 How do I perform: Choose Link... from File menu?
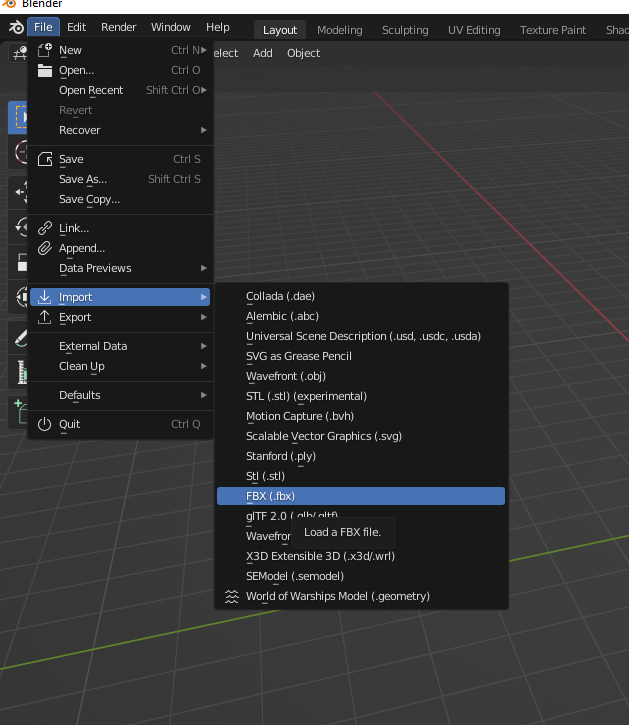click(120, 228)
